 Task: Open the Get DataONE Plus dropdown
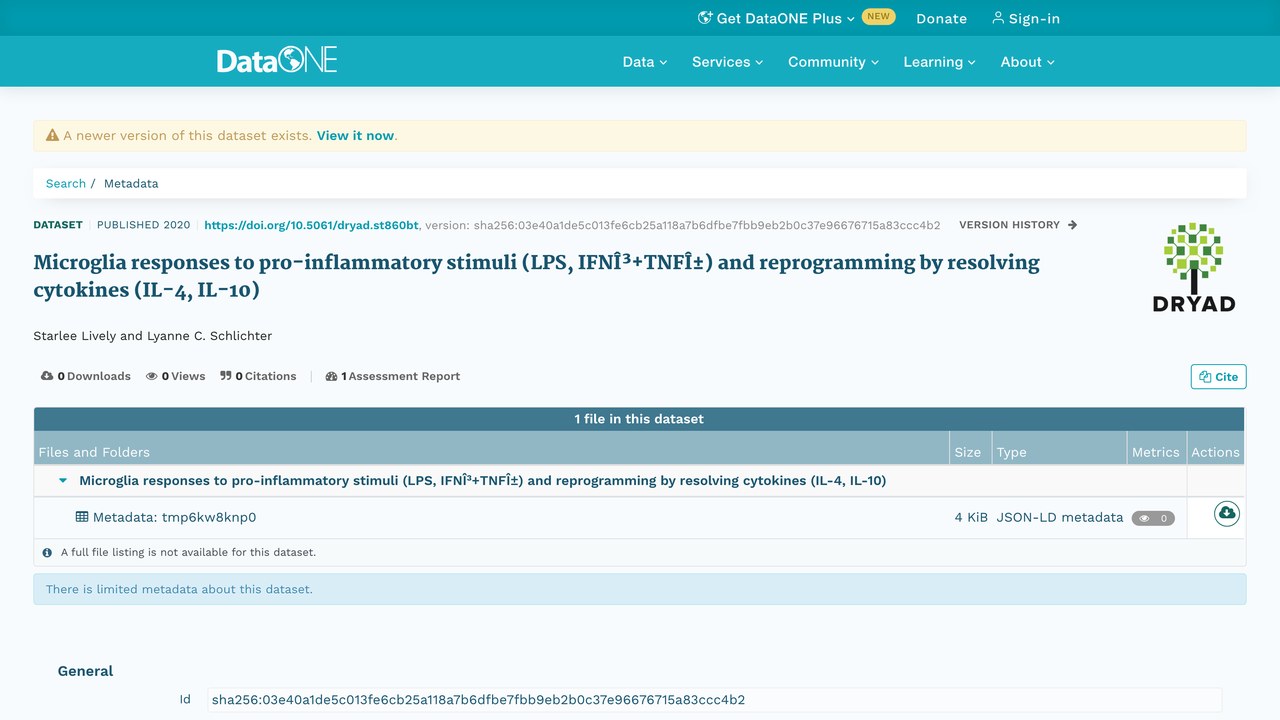[x=776, y=18]
